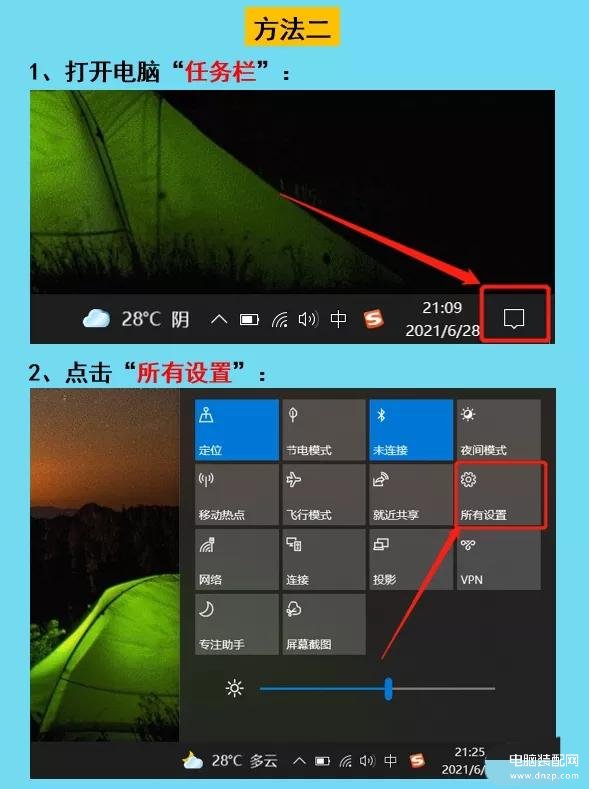Toggle Bluetooth 未连接 tile
This screenshot has width=589, height=789.
click(x=411, y=430)
